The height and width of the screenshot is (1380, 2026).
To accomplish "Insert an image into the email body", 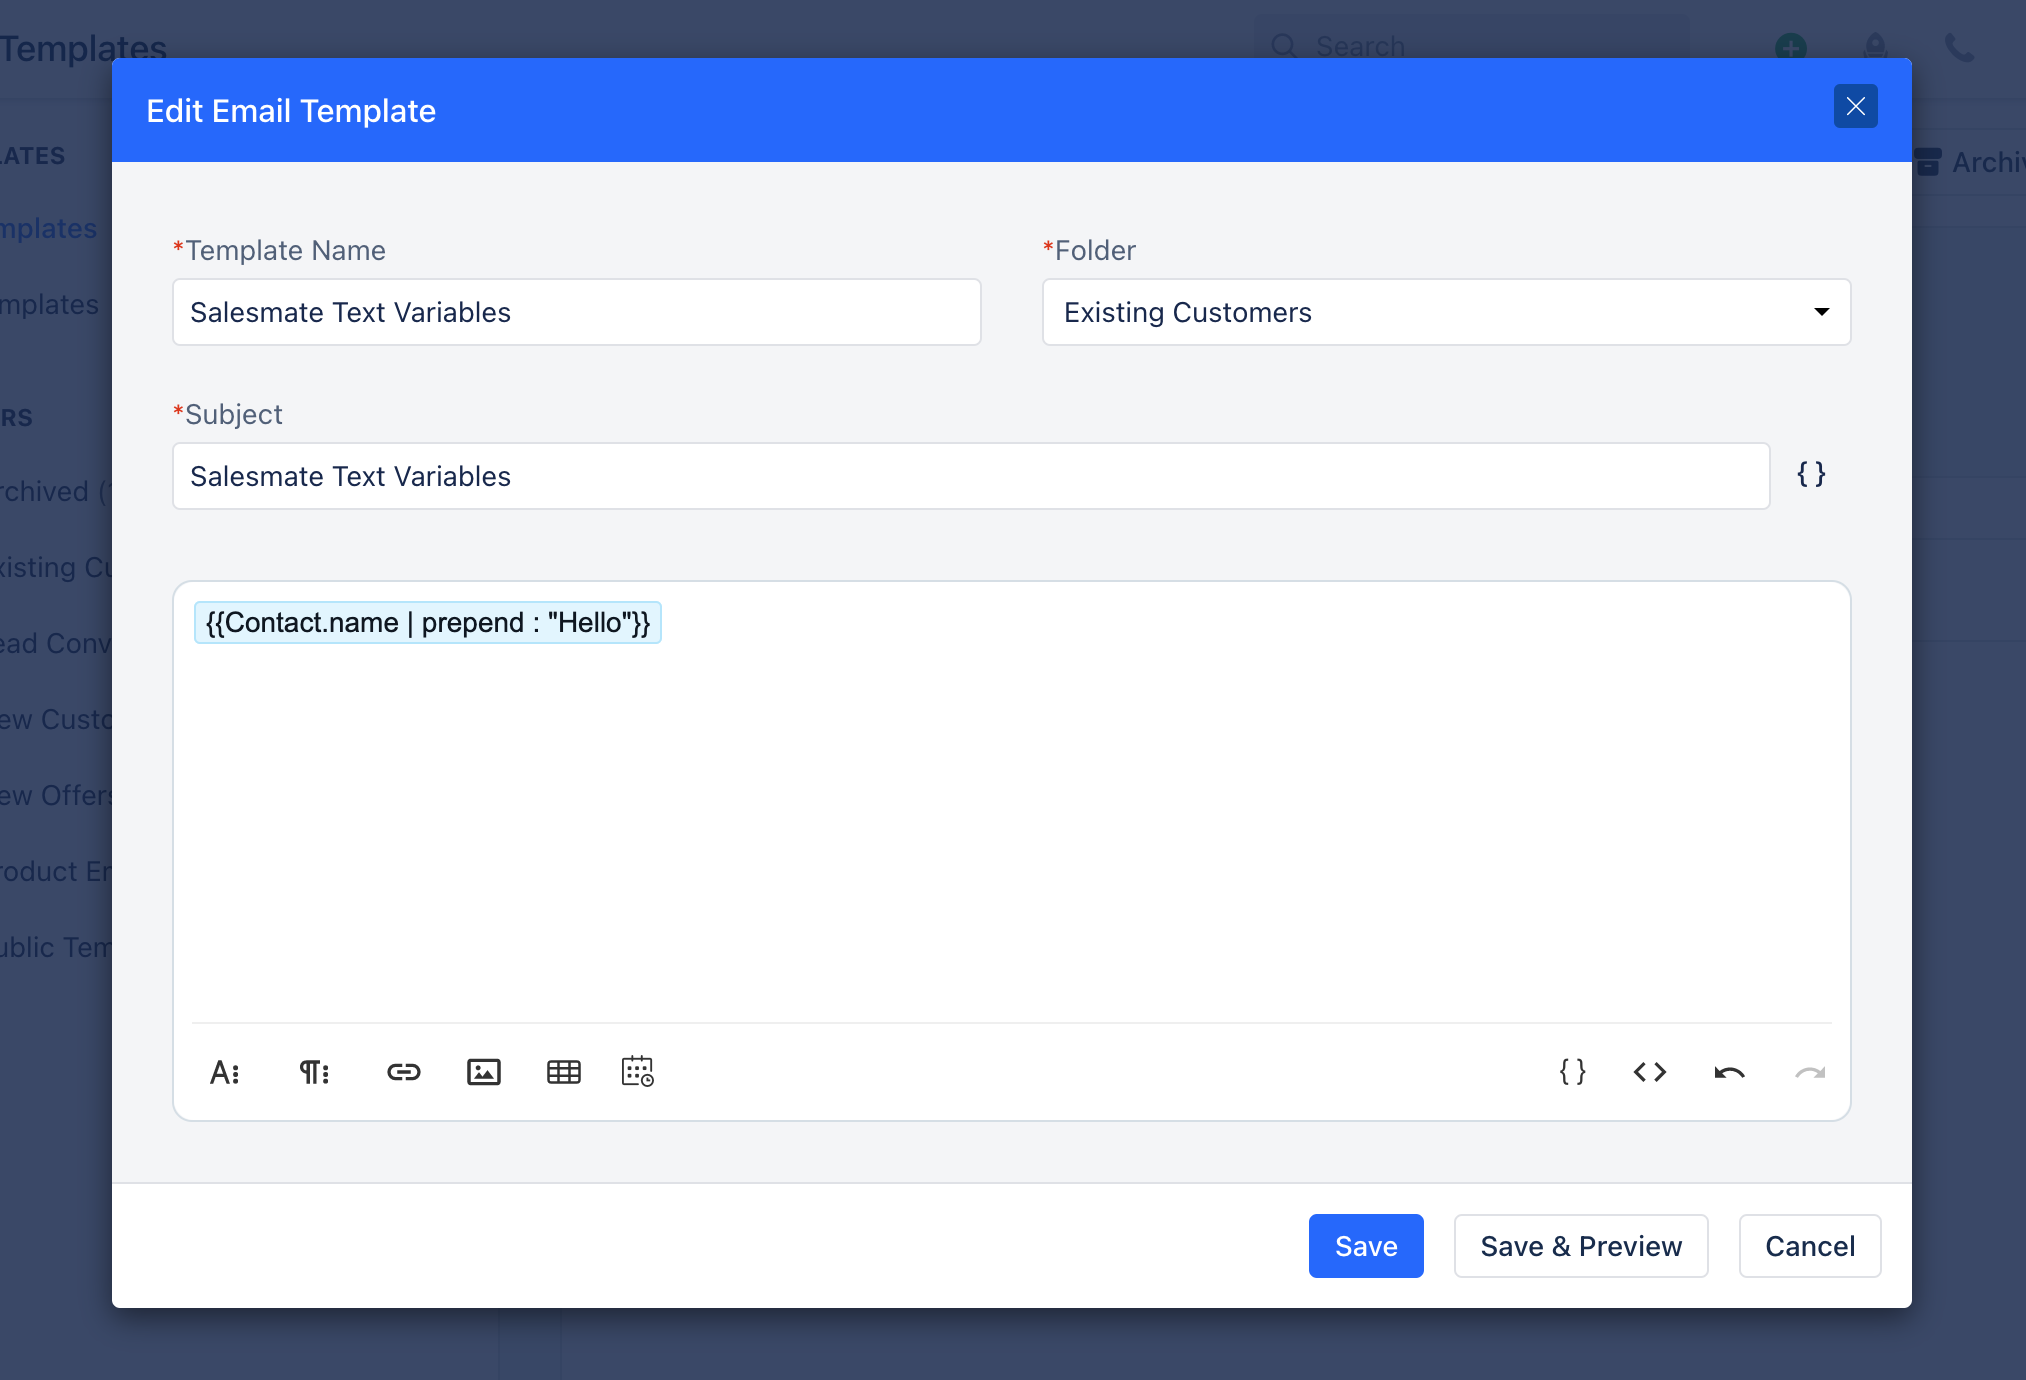I will pos(483,1072).
